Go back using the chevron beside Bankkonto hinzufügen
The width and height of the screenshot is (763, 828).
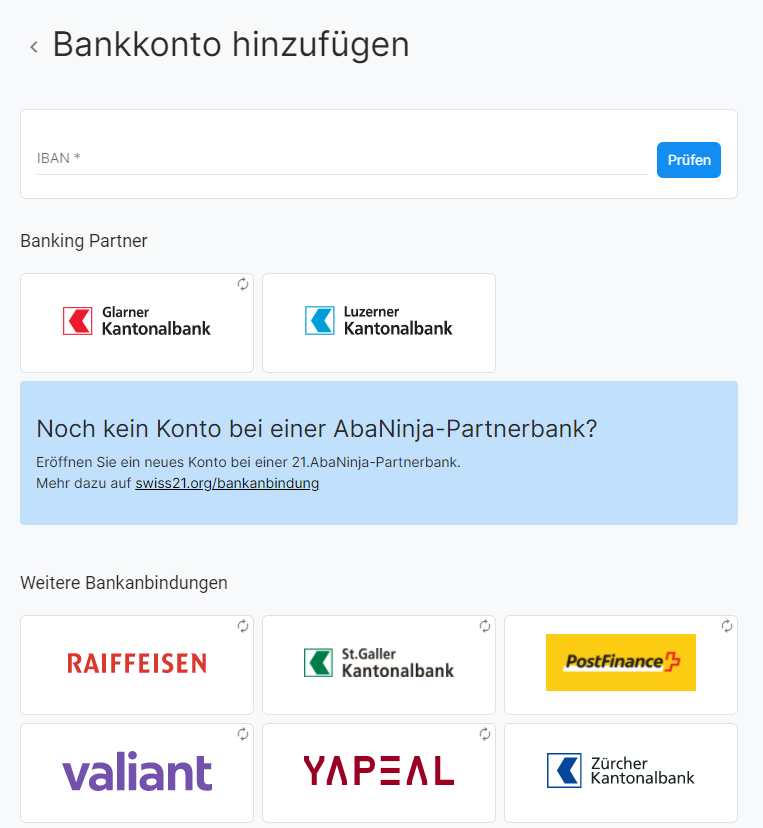[34, 47]
